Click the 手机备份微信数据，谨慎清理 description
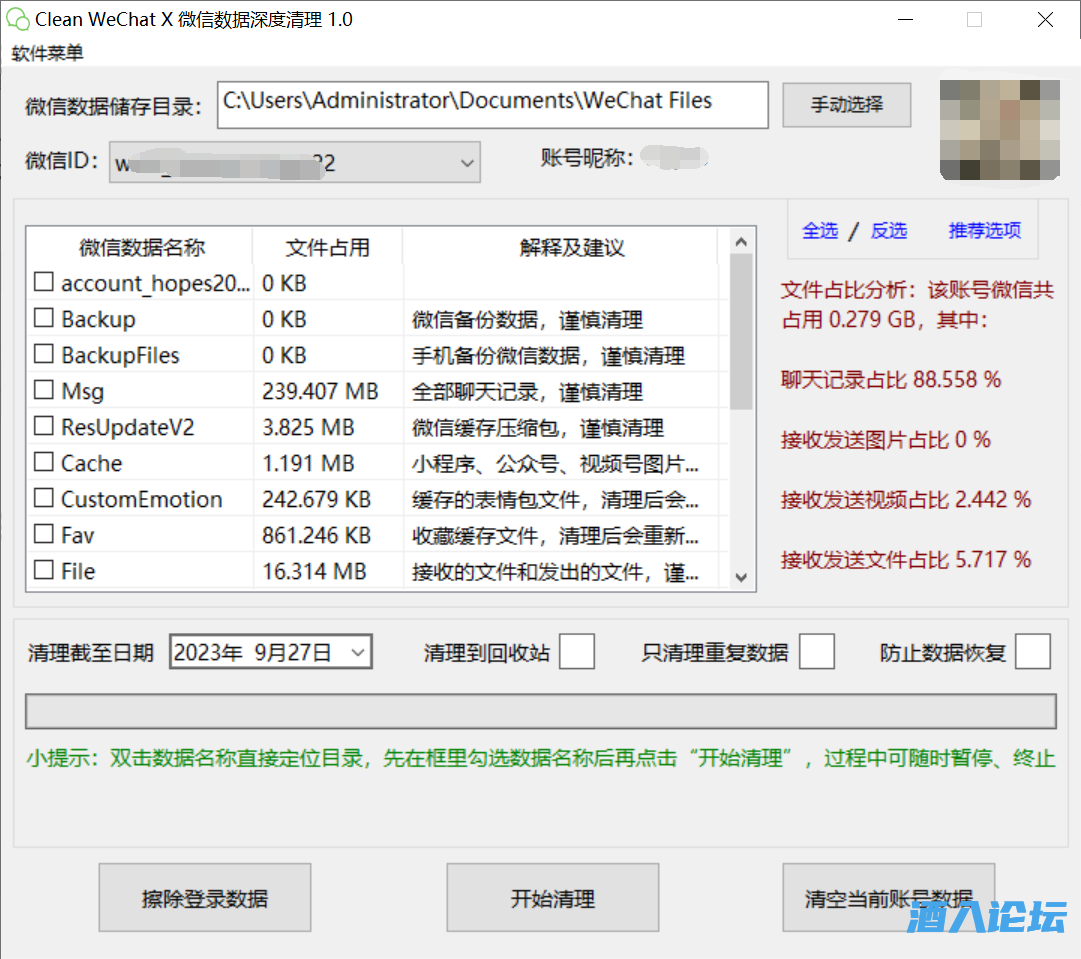This screenshot has height=959, width=1081. pos(548,356)
